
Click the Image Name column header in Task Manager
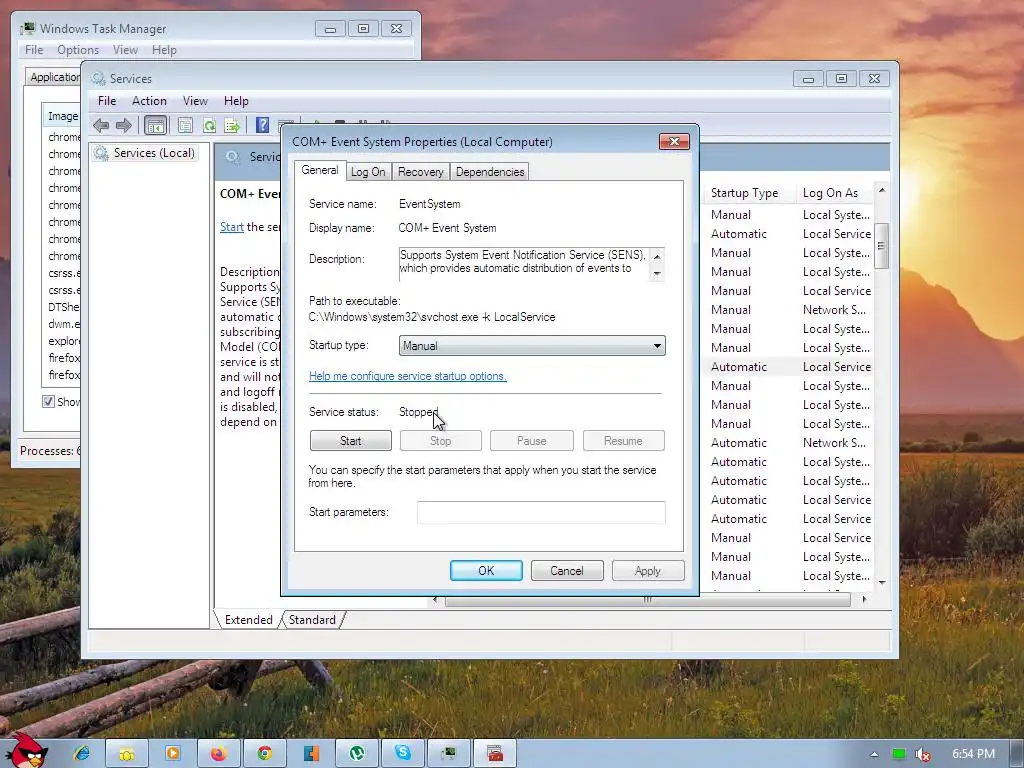tap(63, 116)
